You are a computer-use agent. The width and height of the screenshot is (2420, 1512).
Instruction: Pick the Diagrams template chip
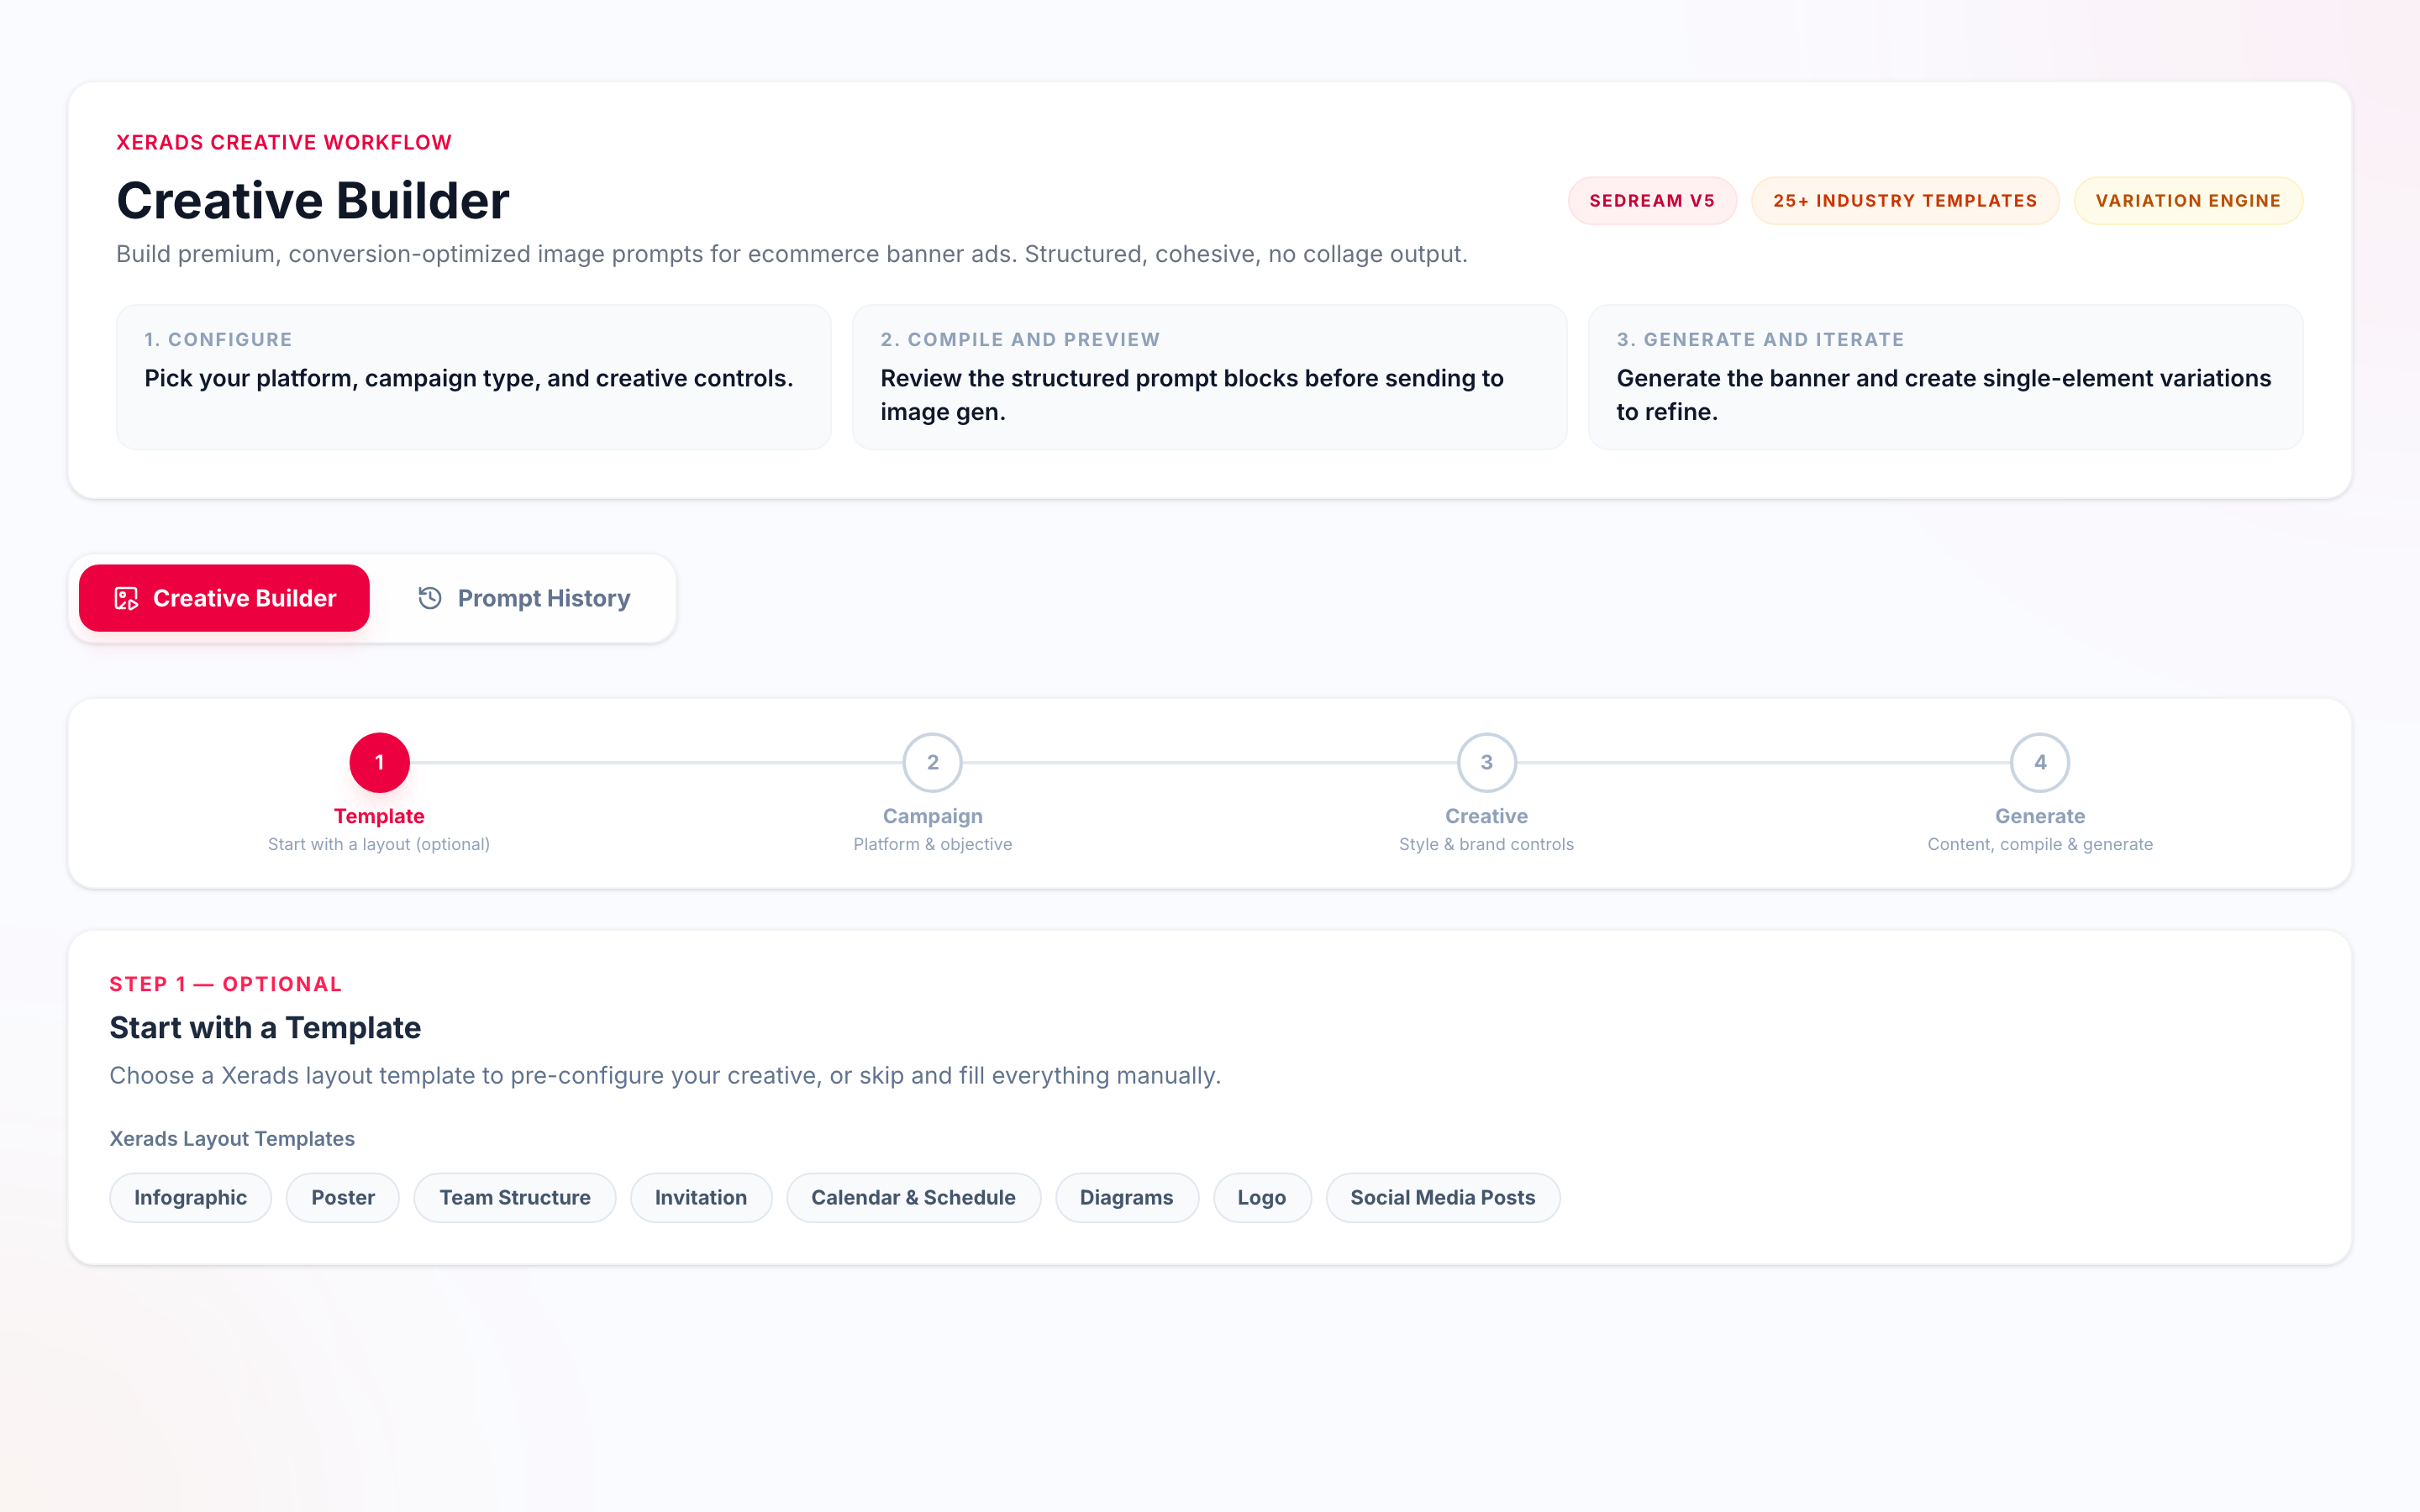[x=1127, y=1197]
